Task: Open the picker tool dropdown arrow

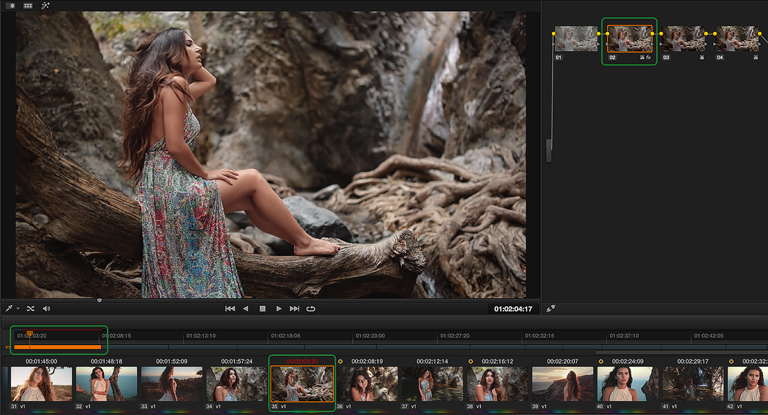Action: point(18,309)
